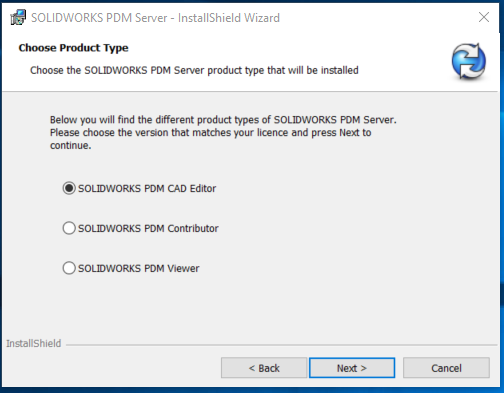Viewport: 504px width, 393px height.
Task: Click the 'SOLIDWORKS PDM CAD Editor' label text
Action: pos(147,189)
